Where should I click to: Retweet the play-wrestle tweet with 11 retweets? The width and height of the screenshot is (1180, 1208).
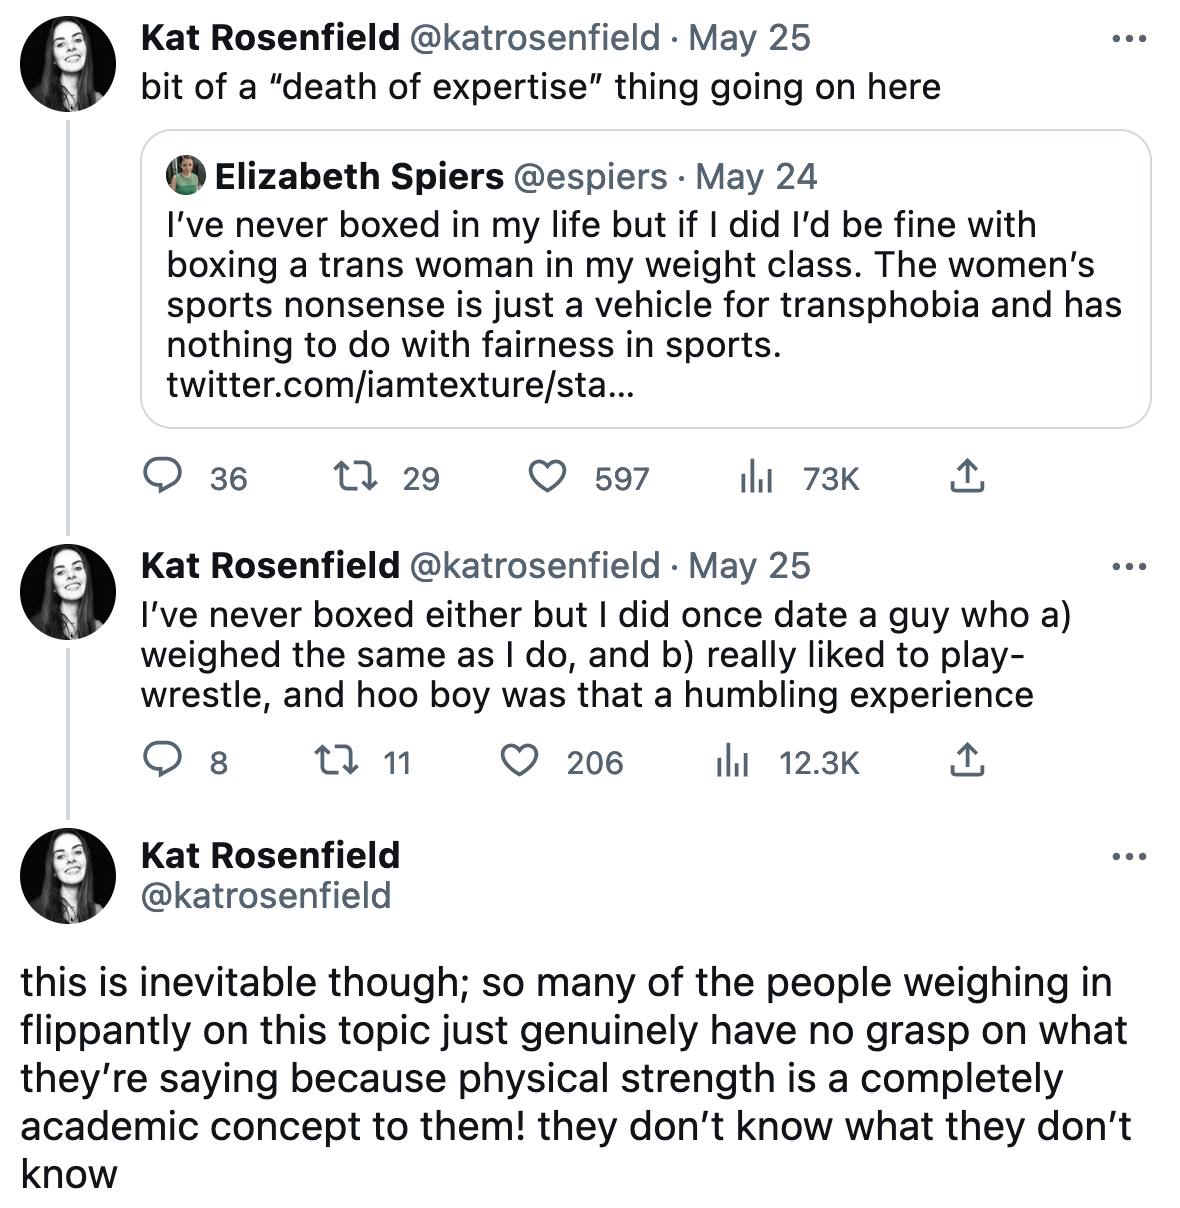click(x=335, y=762)
